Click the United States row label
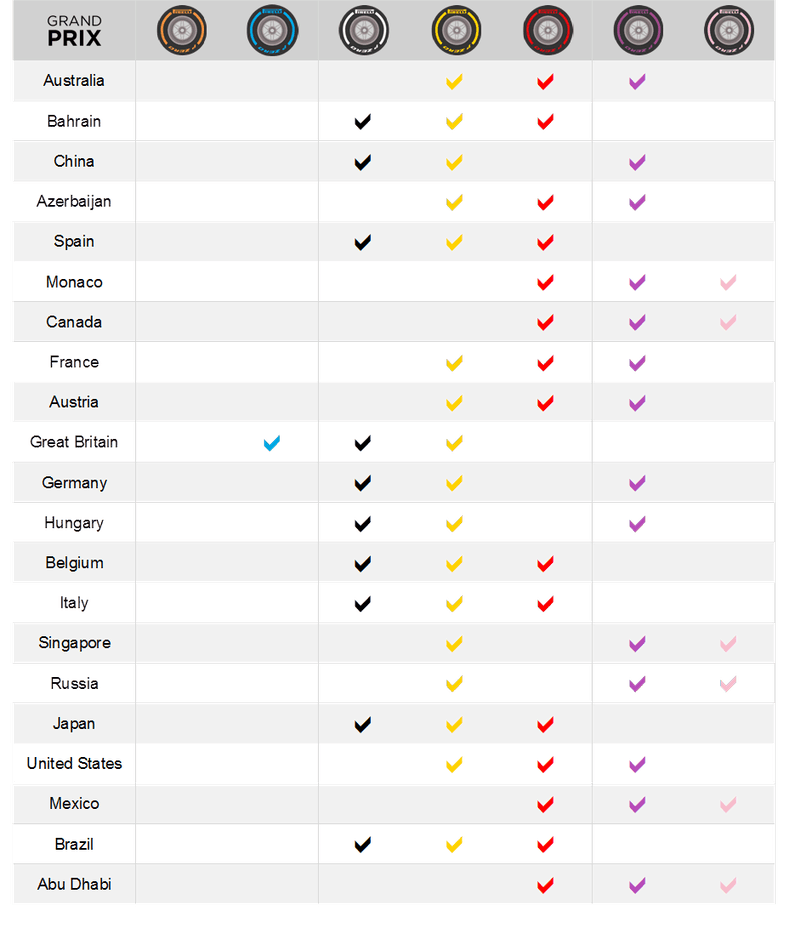The width and height of the screenshot is (789, 928). tap(74, 764)
